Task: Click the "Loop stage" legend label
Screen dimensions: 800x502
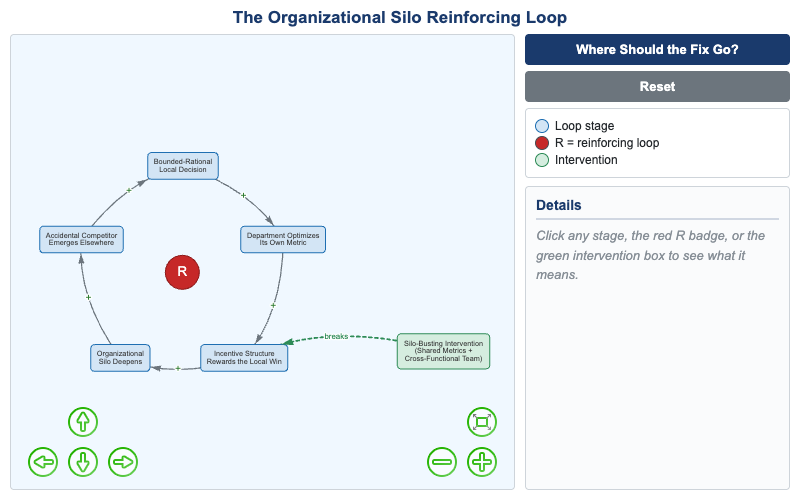Action: [584, 126]
